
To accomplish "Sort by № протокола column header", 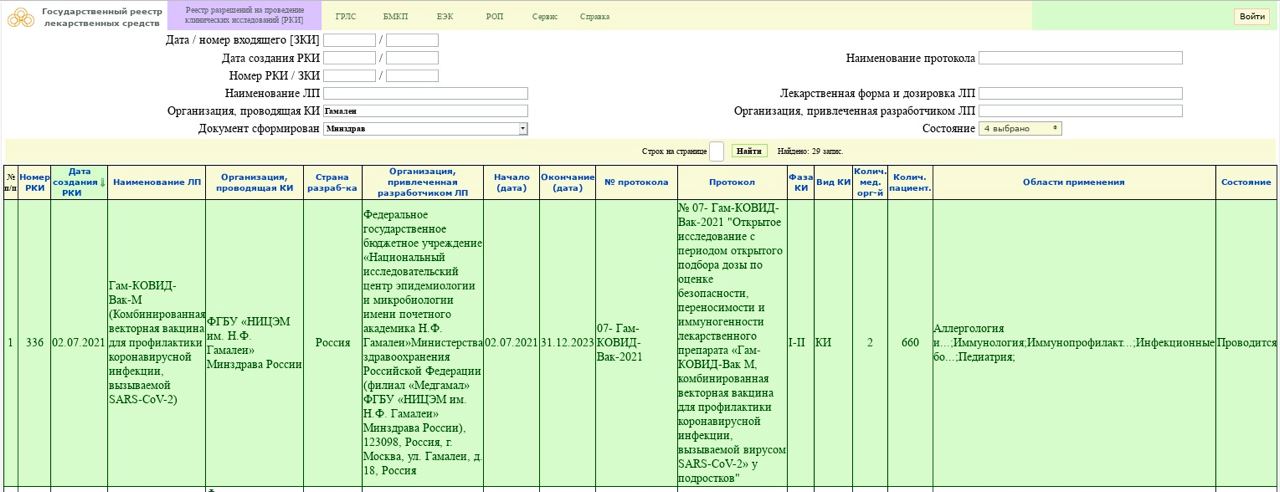I will [636, 182].
